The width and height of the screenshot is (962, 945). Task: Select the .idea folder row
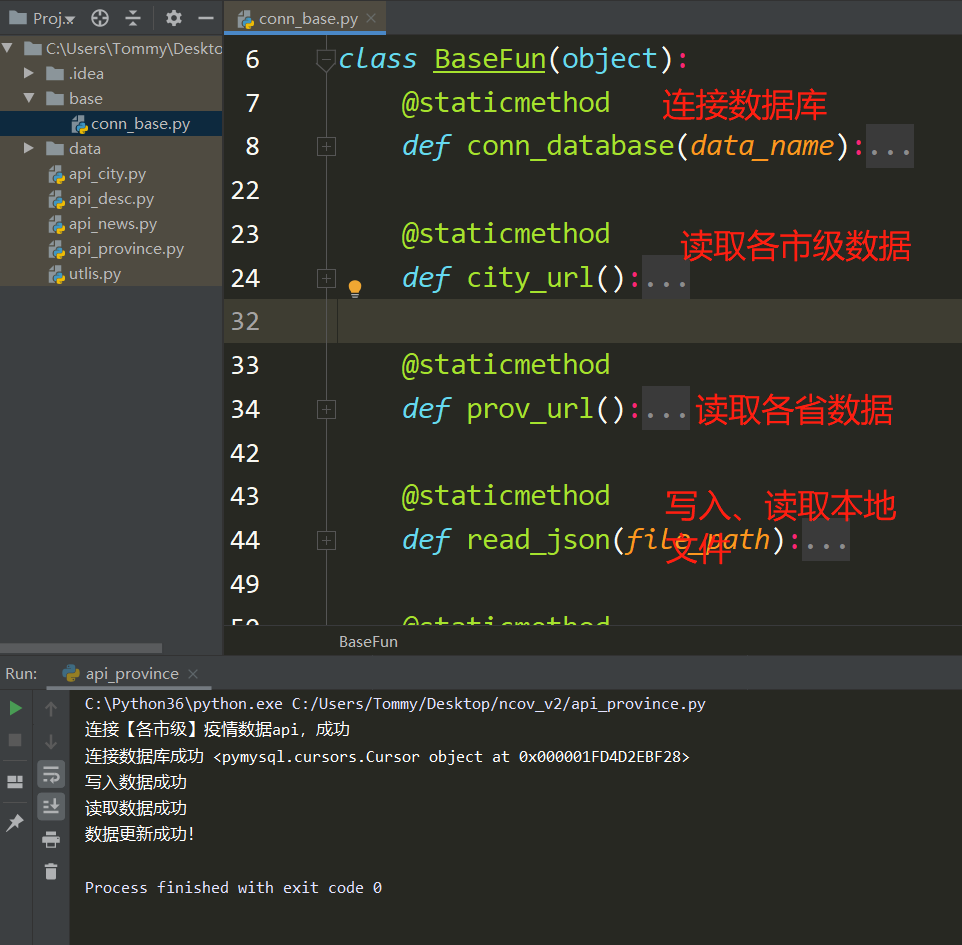tap(110, 74)
